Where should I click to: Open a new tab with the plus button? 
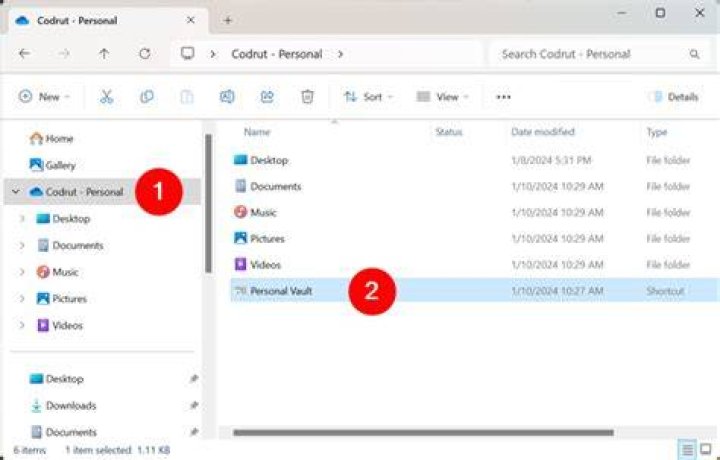click(228, 20)
